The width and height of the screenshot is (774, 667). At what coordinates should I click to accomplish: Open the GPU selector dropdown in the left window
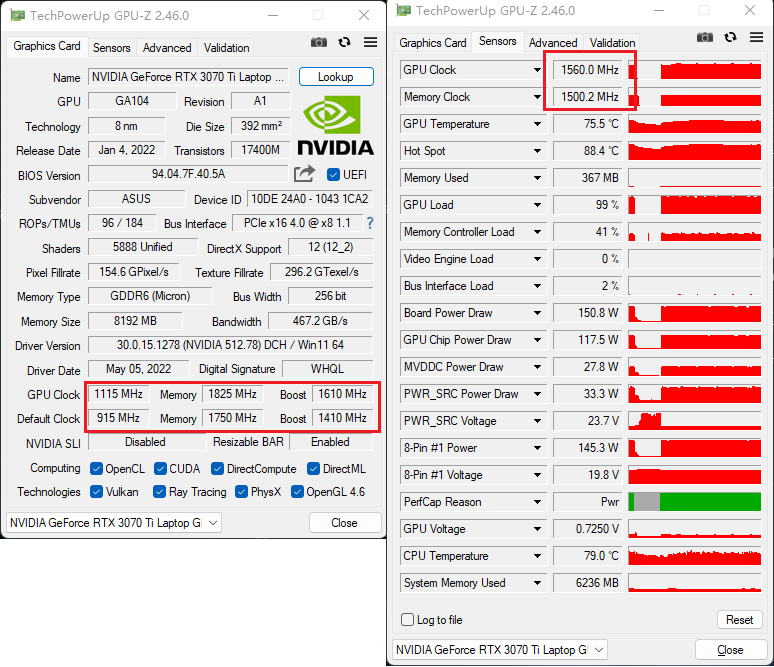pos(114,523)
